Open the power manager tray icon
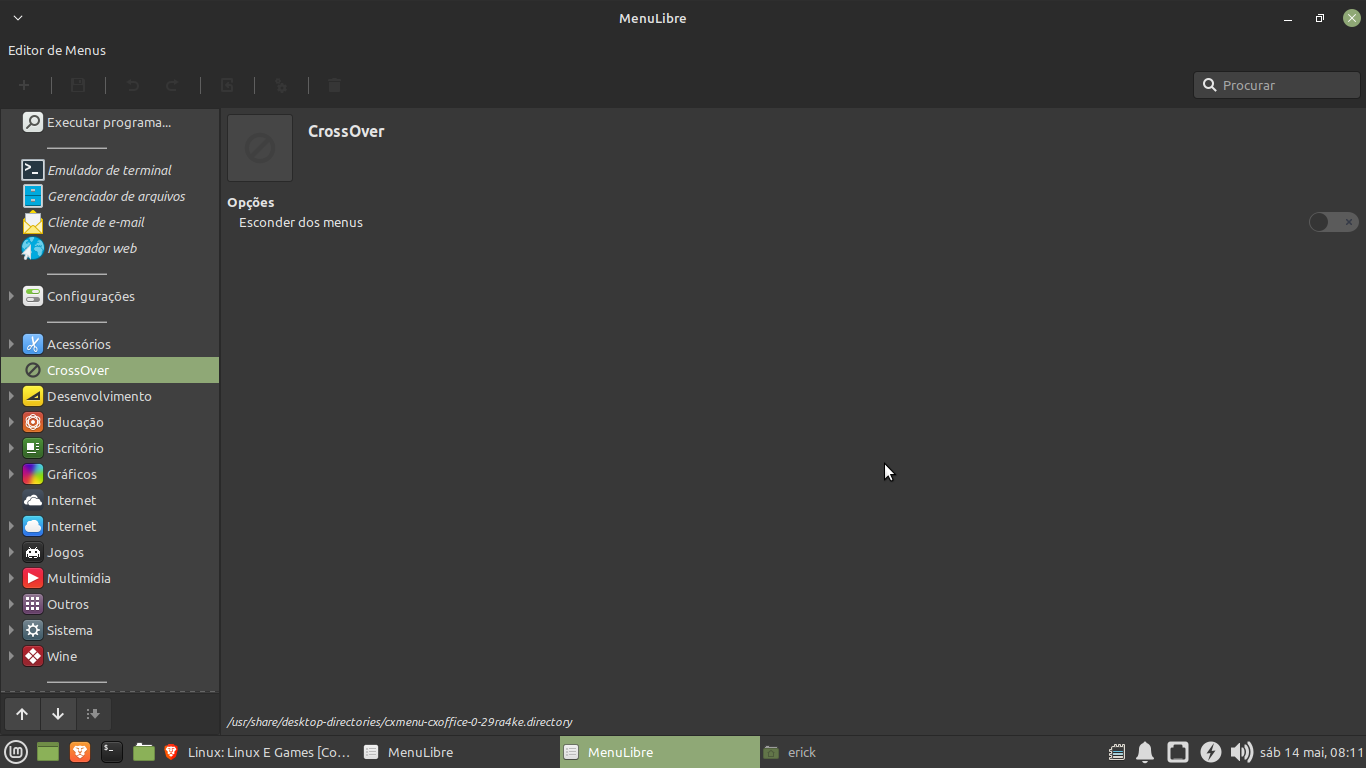 [1210, 752]
